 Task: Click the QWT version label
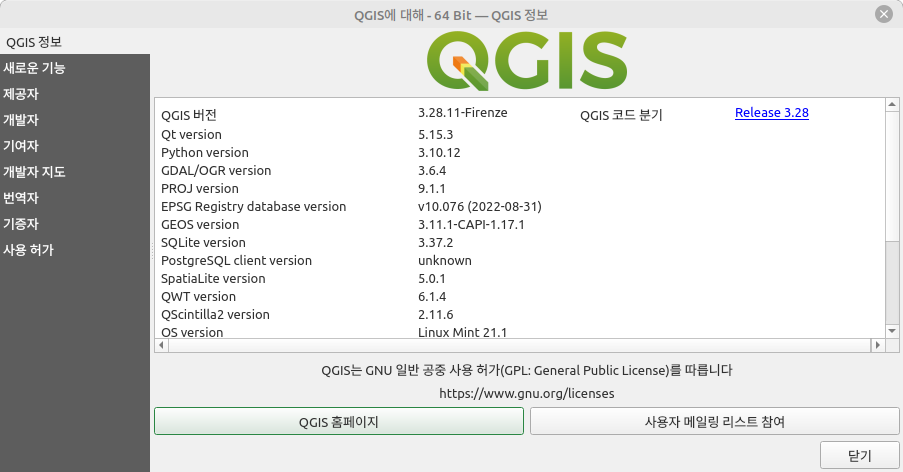(x=199, y=296)
